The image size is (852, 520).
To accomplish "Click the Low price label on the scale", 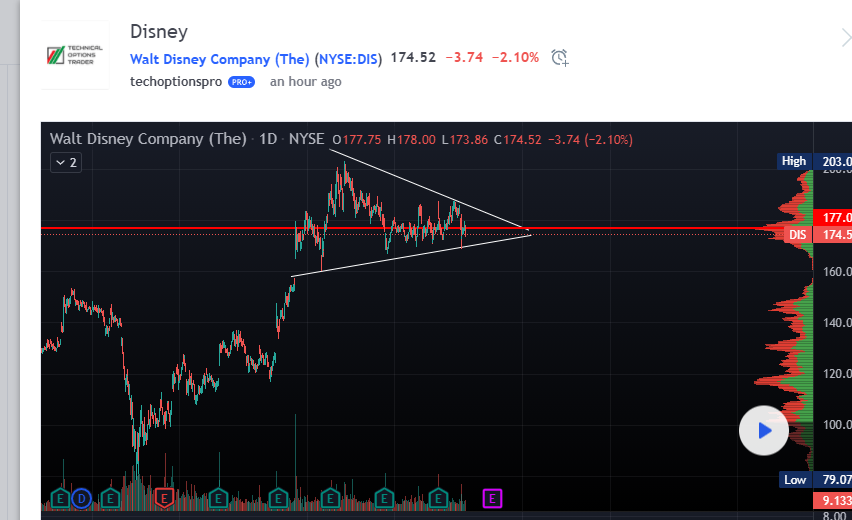I will [794, 480].
